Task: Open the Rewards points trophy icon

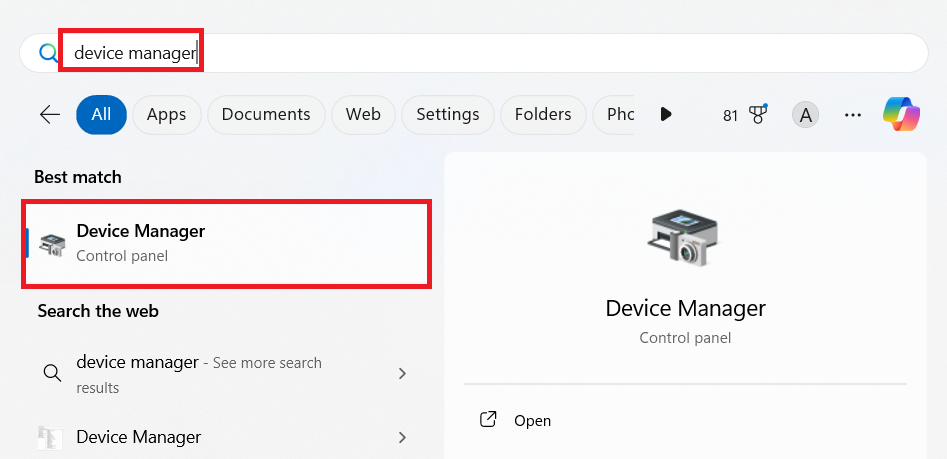Action: (x=757, y=114)
